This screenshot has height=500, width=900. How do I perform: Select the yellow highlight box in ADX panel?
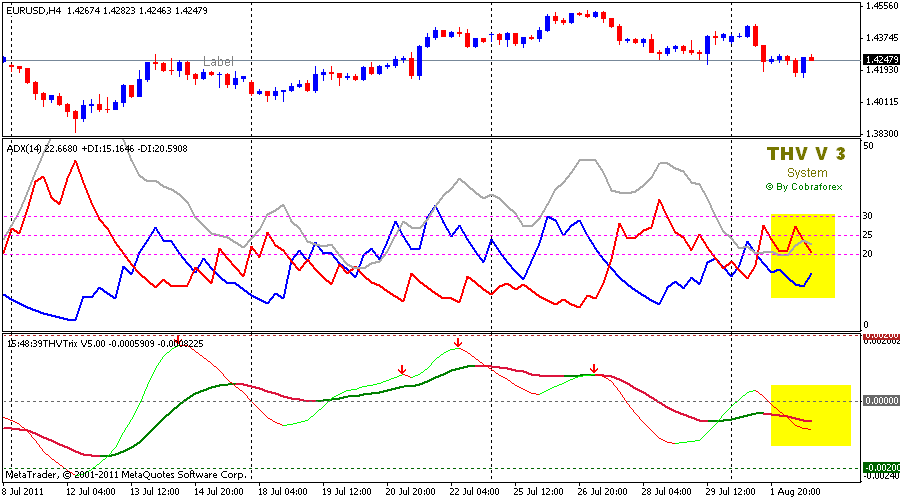802,256
